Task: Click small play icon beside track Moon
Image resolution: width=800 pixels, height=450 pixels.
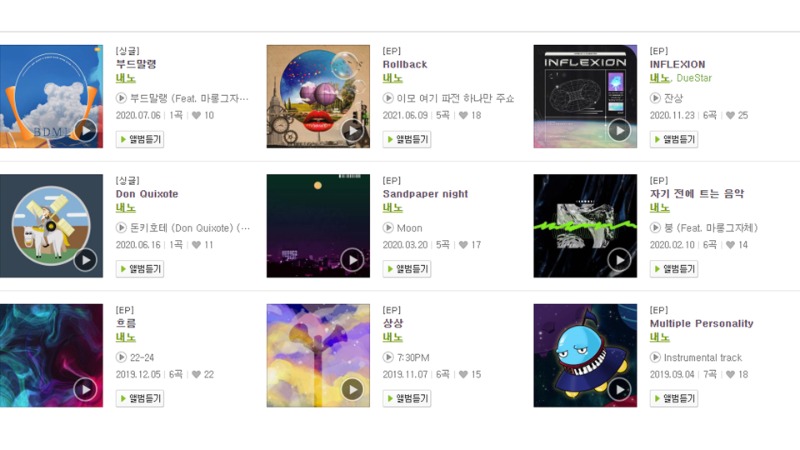Action: (388, 228)
